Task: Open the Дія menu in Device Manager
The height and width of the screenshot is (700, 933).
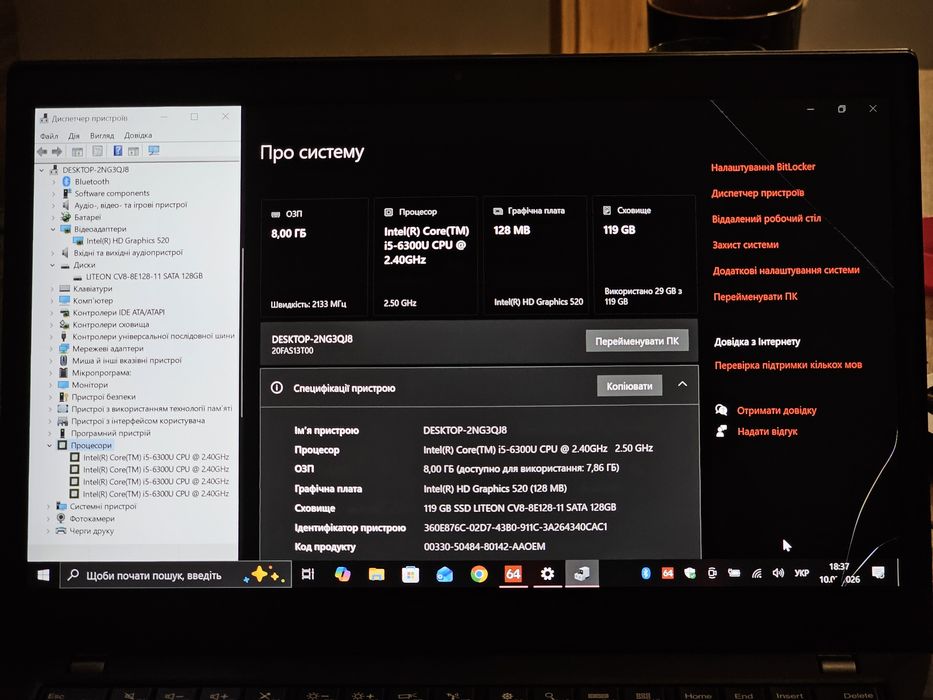Action: tap(74, 136)
